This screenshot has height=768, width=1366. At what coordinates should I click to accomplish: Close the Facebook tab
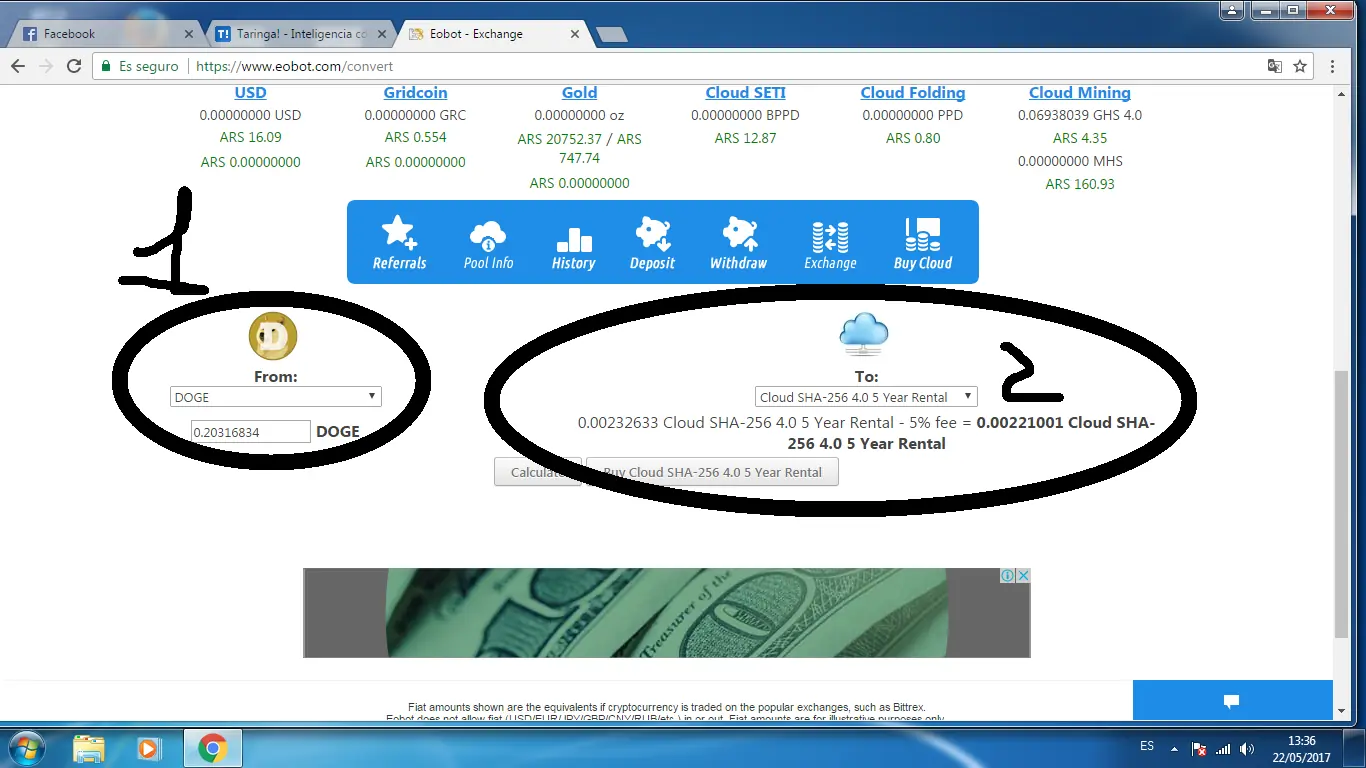(x=190, y=34)
